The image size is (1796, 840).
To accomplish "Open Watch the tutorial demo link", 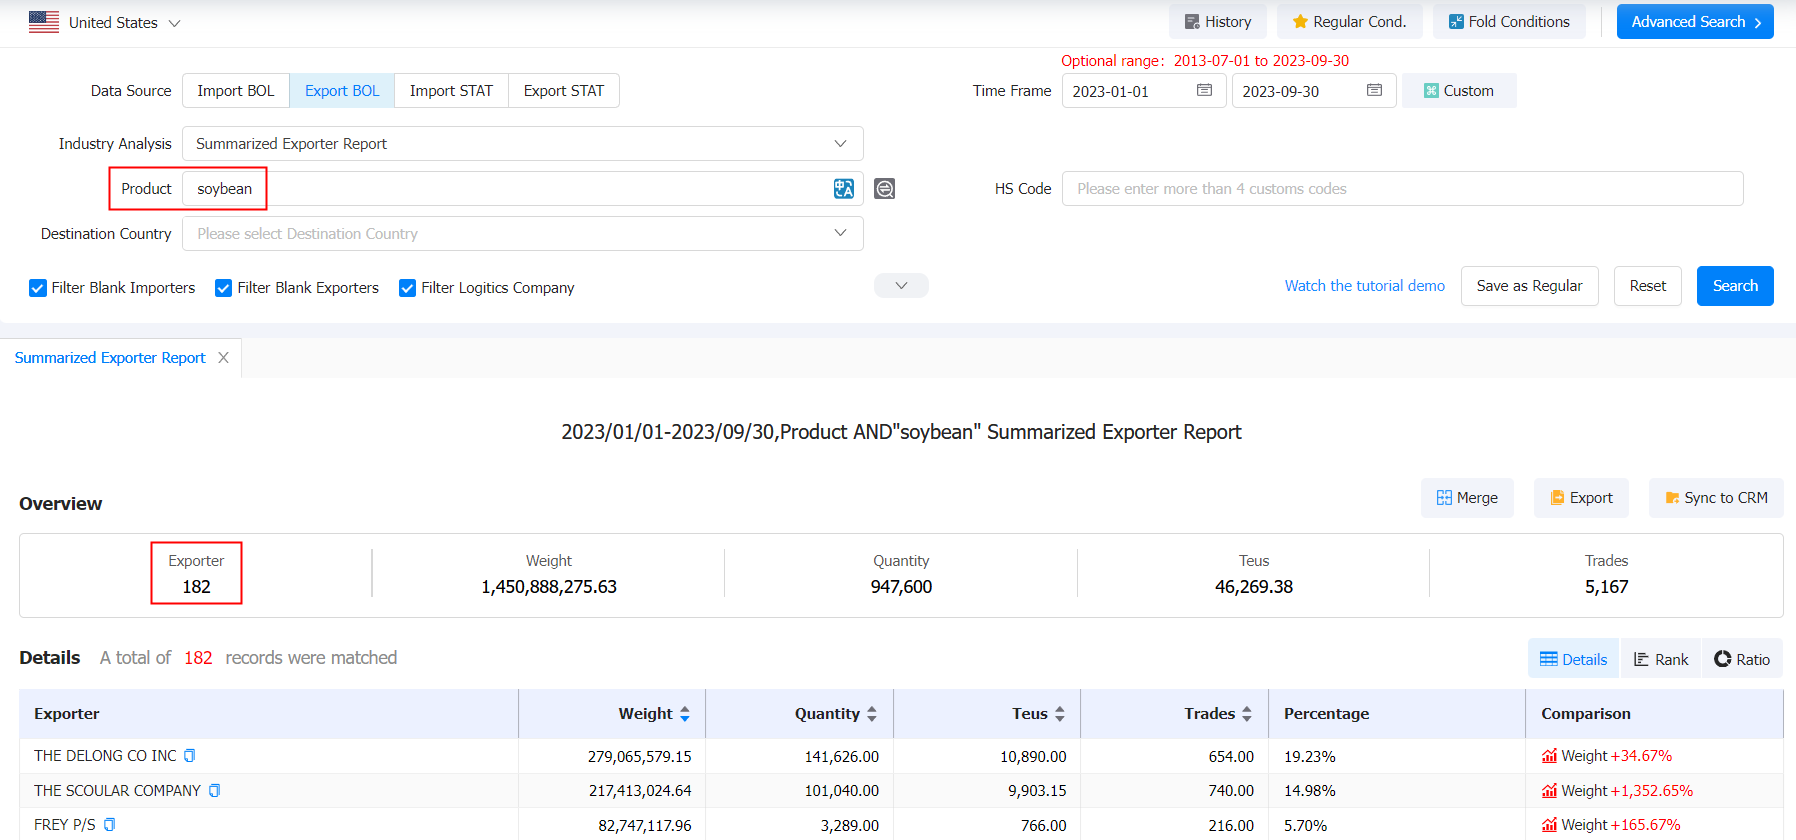I will [x=1364, y=286].
